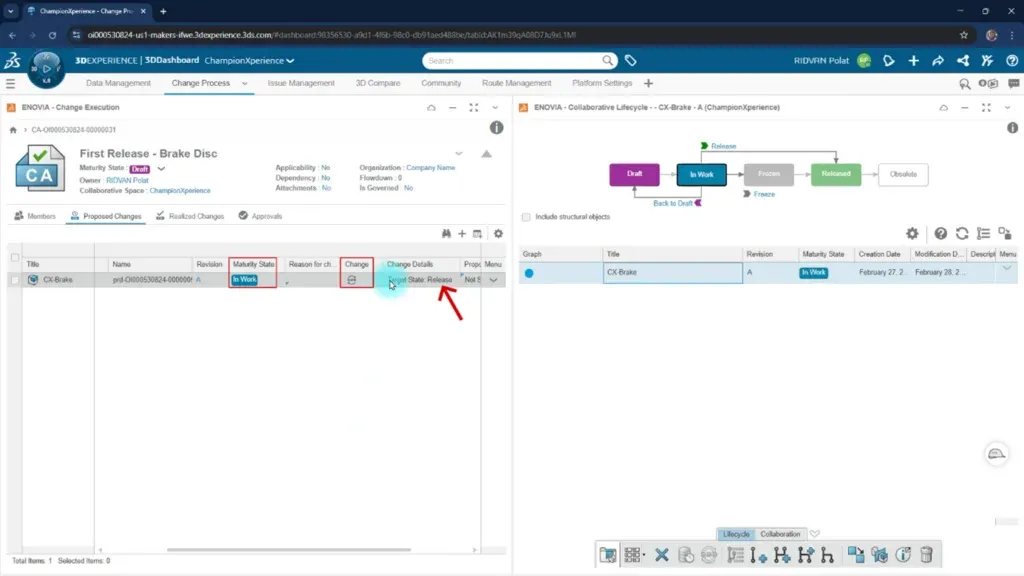Click the help icon in Collaborative Lifecycle toolbar
This screenshot has width=1024, height=576.
(x=940, y=233)
